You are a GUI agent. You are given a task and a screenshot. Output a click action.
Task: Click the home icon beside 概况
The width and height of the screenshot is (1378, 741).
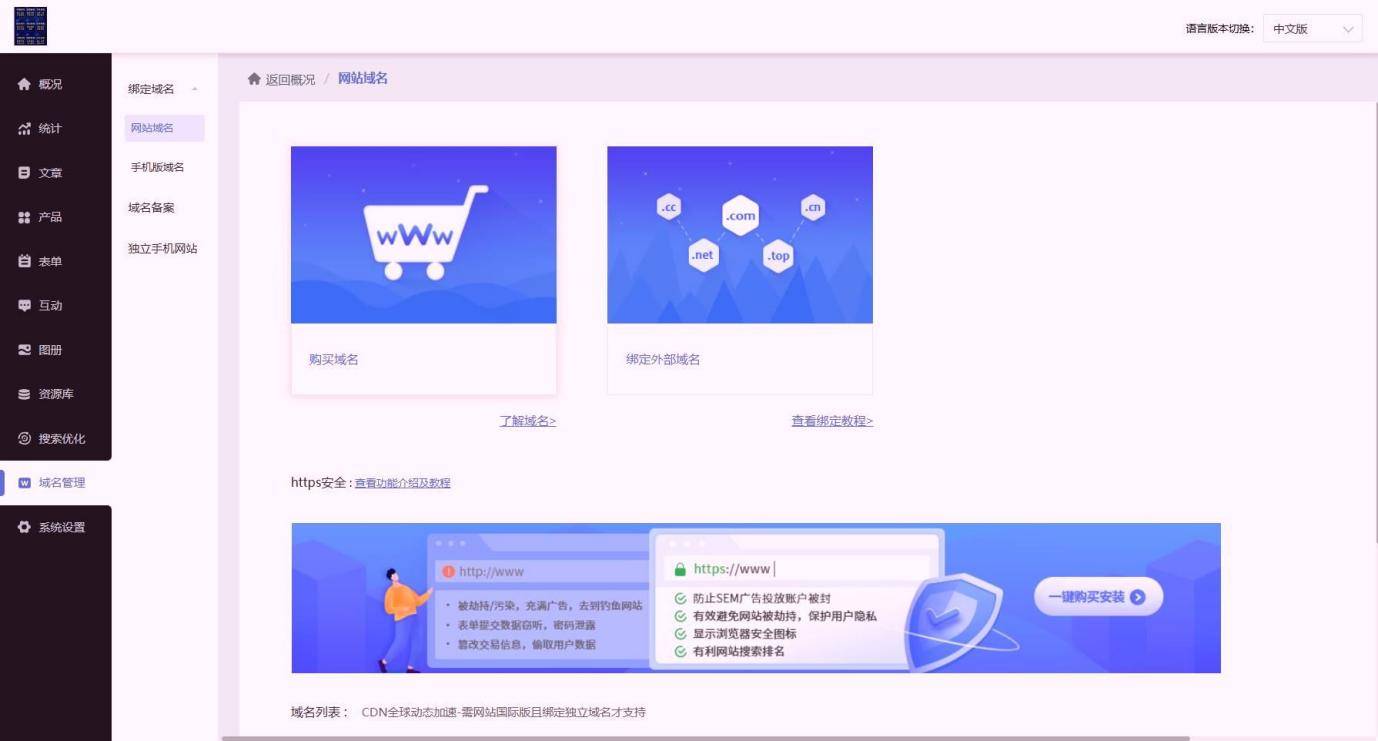pos(24,85)
